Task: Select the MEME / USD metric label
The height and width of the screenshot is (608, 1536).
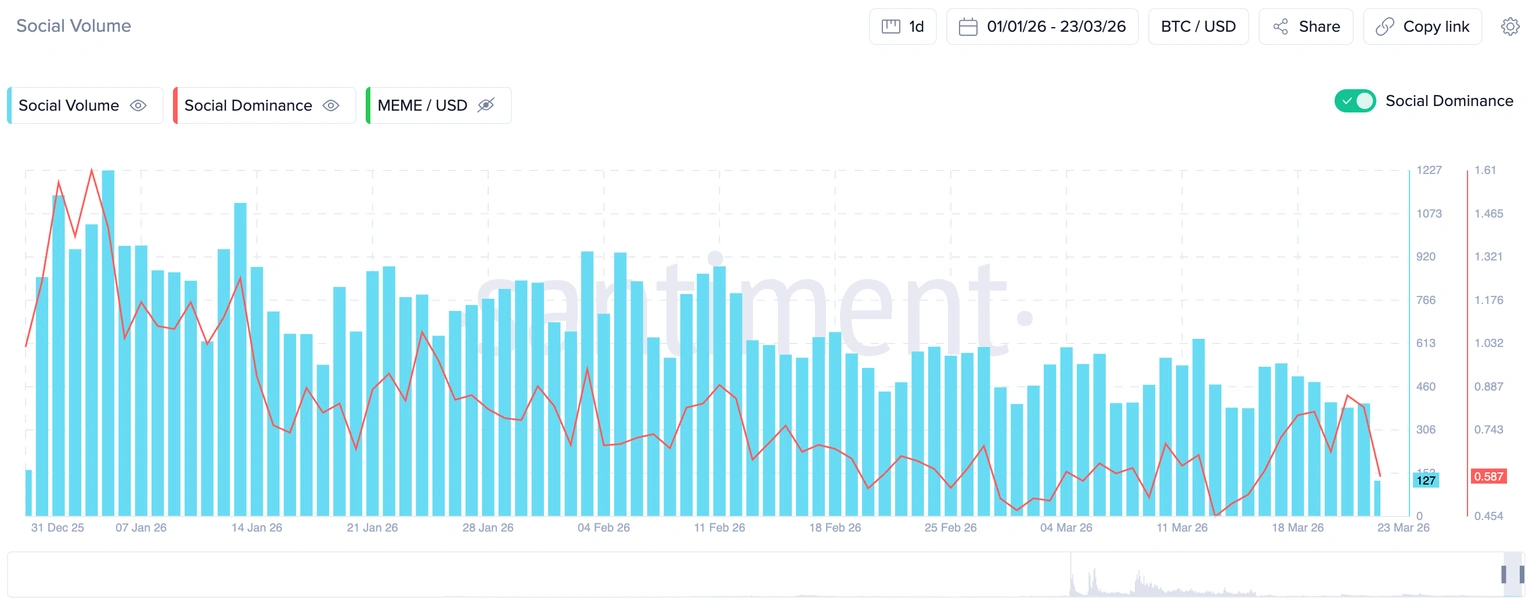Action: click(422, 106)
